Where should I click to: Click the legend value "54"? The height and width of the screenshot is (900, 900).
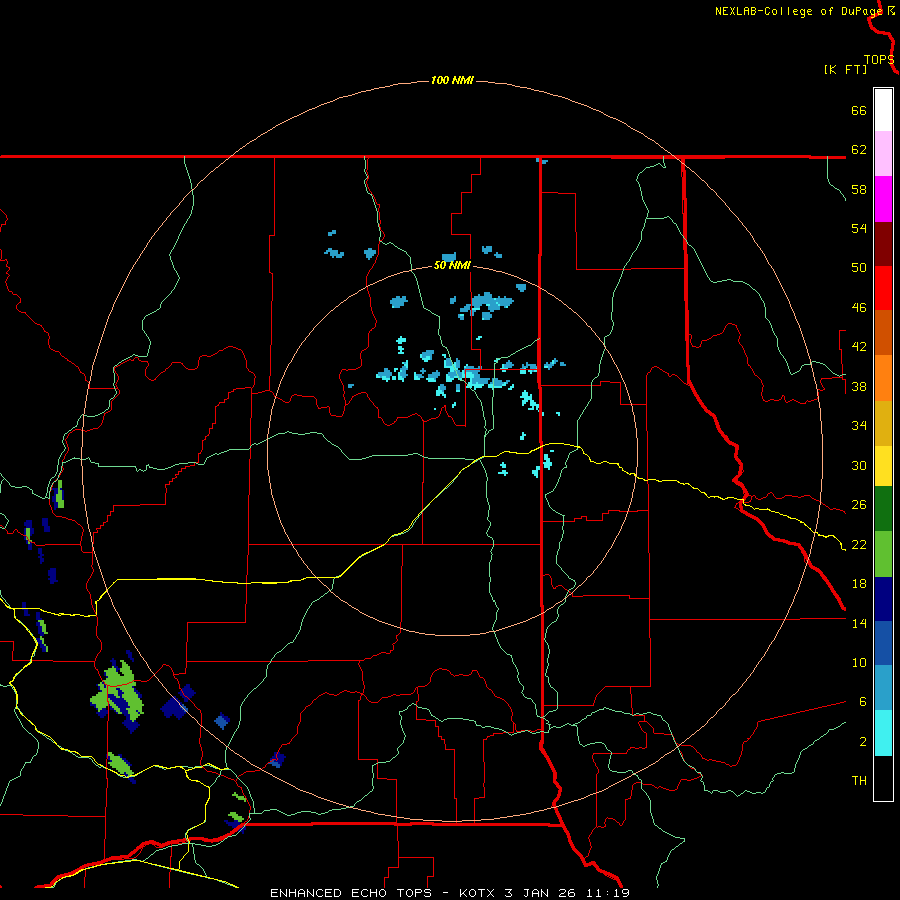pyautogui.click(x=859, y=228)
